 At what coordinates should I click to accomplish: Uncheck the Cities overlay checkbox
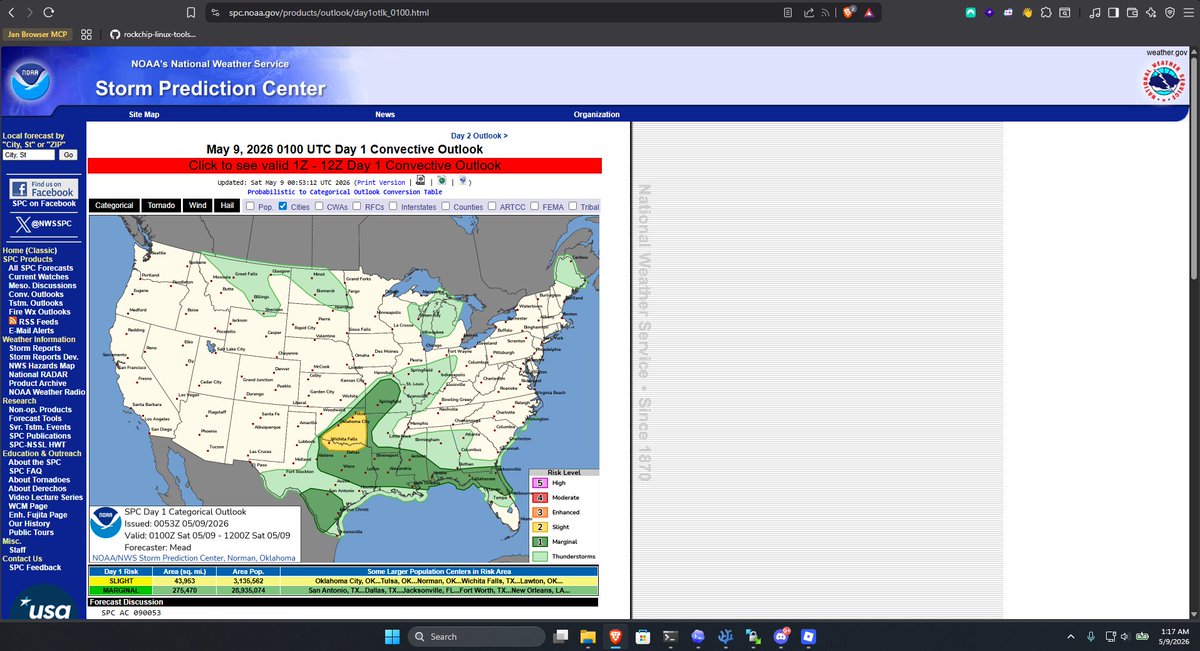tap(282, 206)
